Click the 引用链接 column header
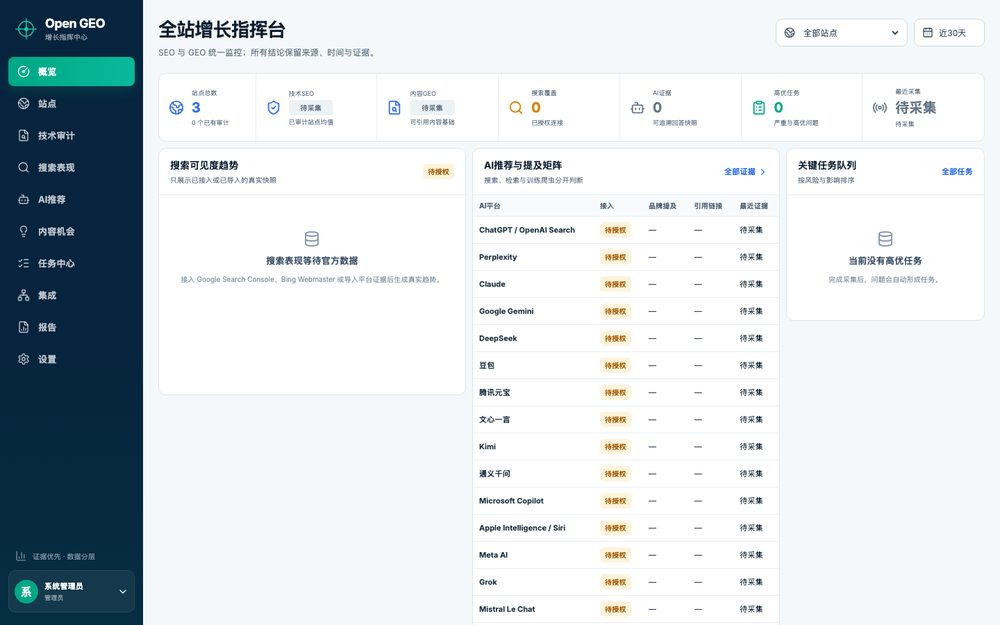 708,206
